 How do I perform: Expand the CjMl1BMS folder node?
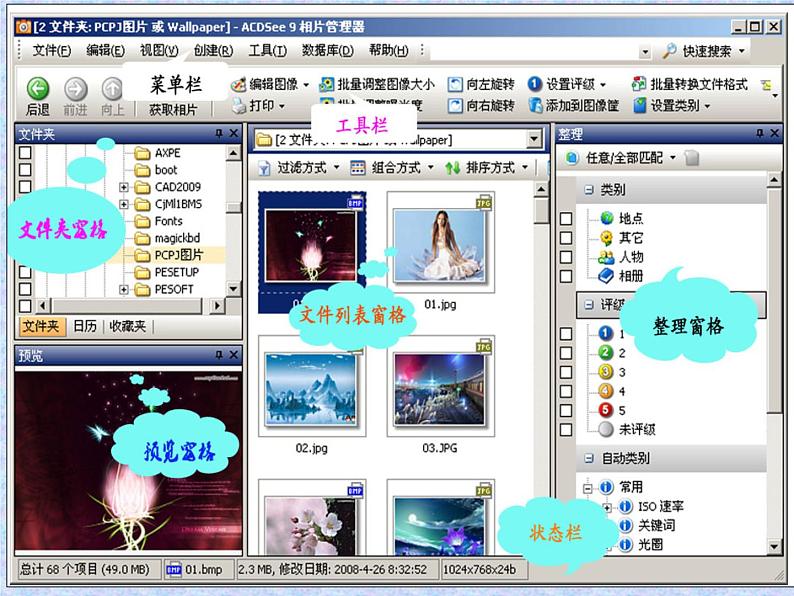pos(124,204)
